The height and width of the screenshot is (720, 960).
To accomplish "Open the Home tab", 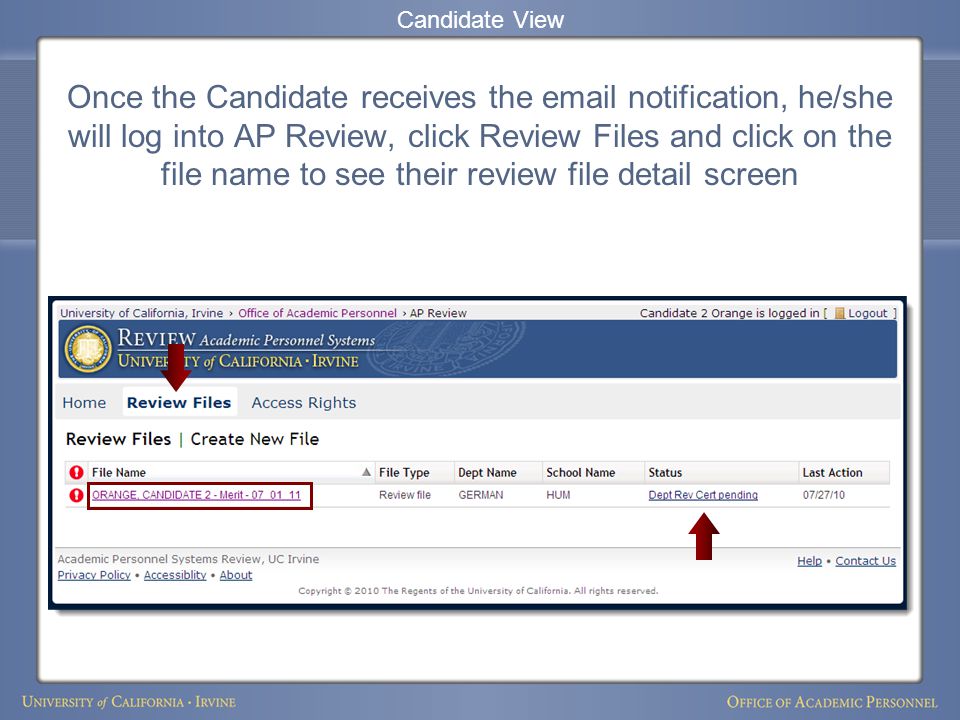I will click(84, 403).
